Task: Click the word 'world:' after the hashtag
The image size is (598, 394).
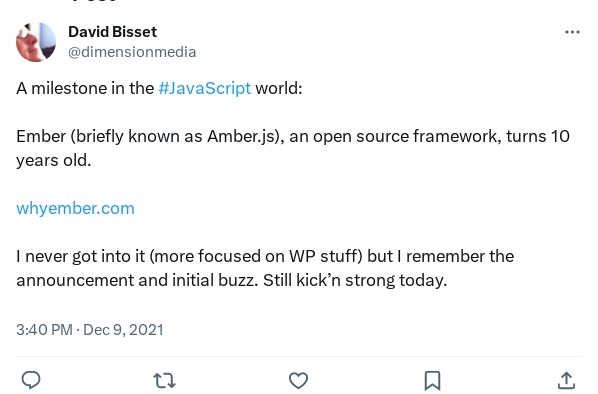Action: point(278,88)
